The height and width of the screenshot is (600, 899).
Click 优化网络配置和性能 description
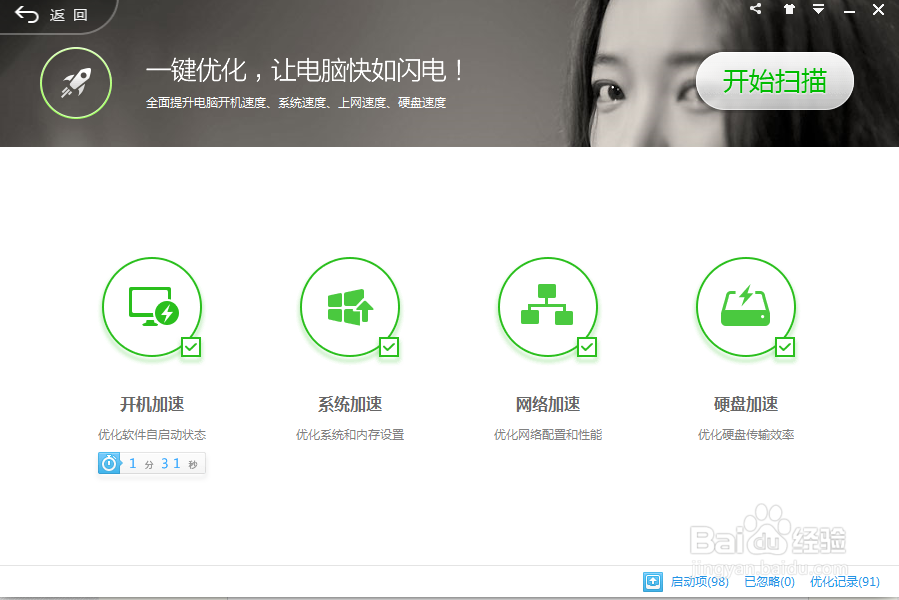[548, 435]
